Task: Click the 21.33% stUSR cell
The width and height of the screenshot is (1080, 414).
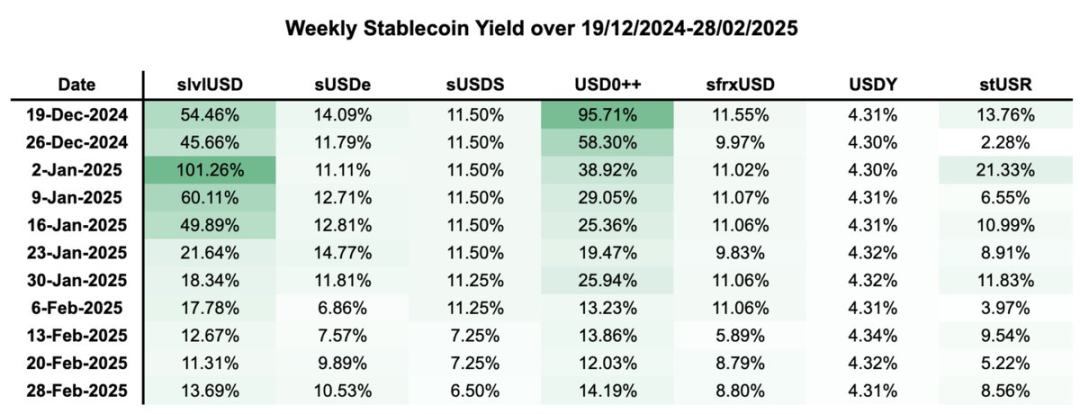Action: click(1006, 170)
